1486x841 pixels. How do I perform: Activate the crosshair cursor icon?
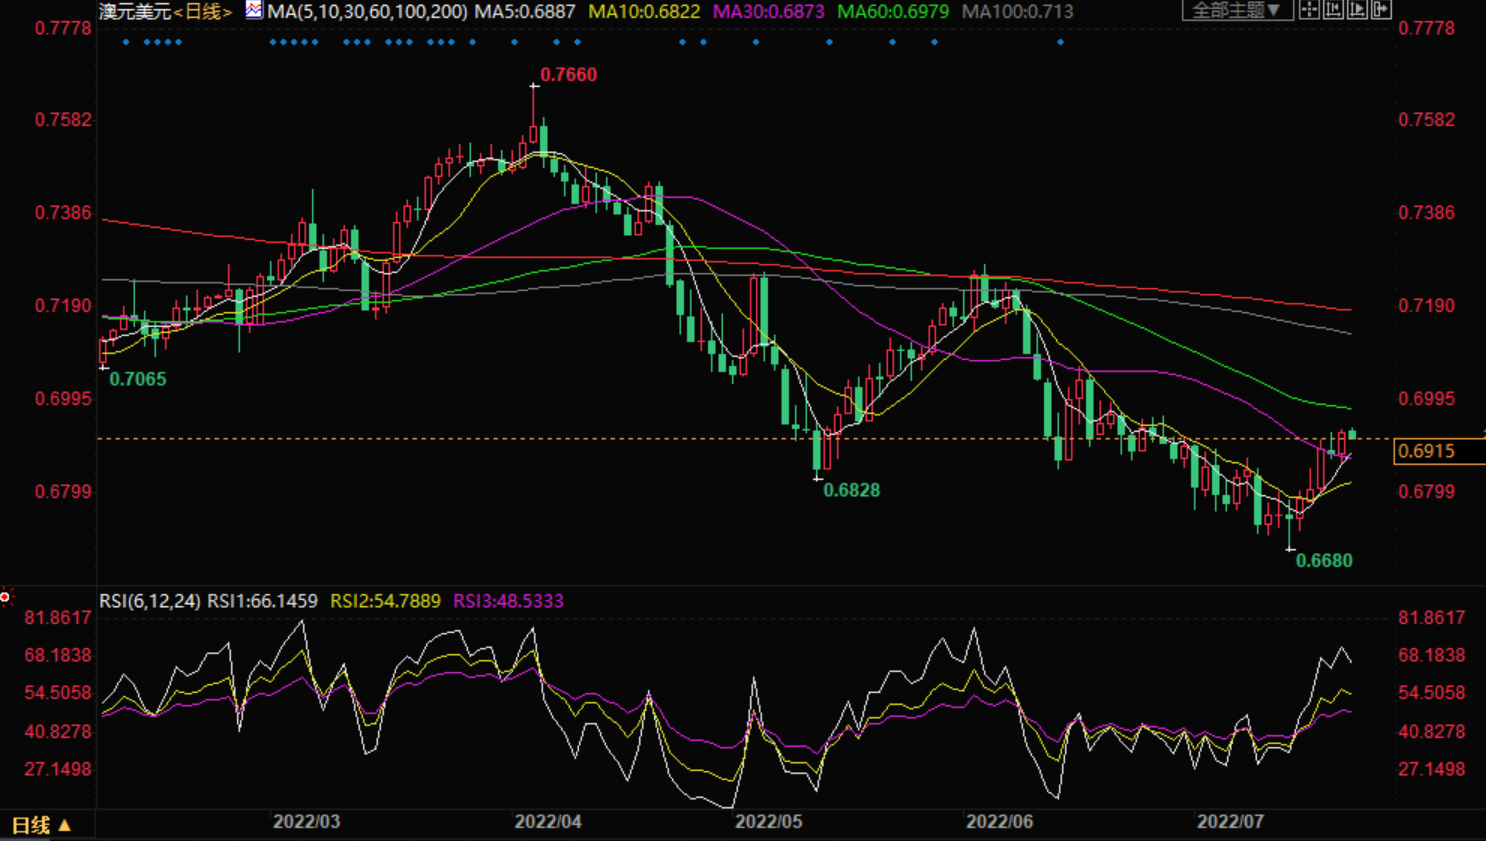pyautogui.click(x=1309, y=9)
